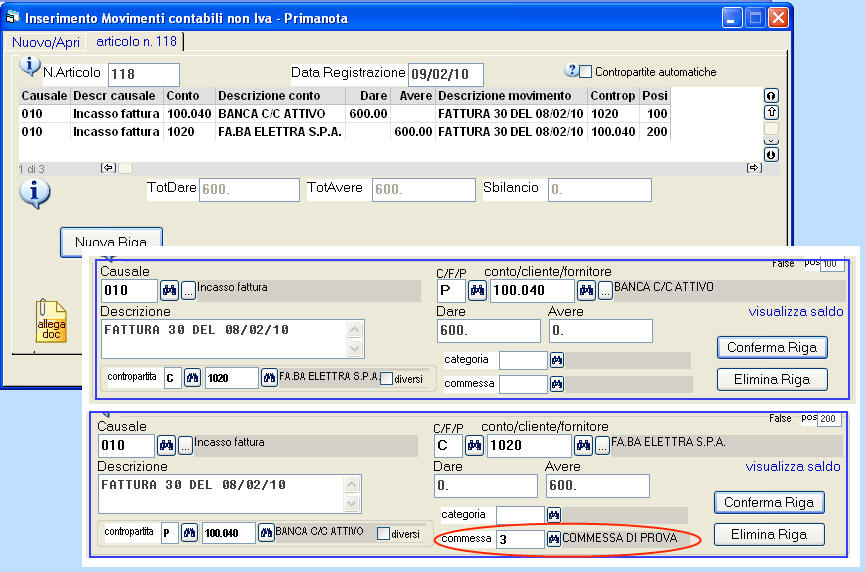Search binoculars beside 1020 account in second panel

[x=583, y=445]
